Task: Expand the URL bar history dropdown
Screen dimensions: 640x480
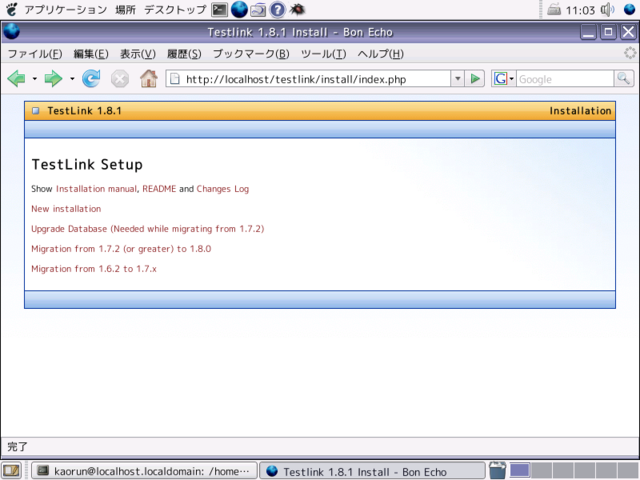Action: [458, 78]
